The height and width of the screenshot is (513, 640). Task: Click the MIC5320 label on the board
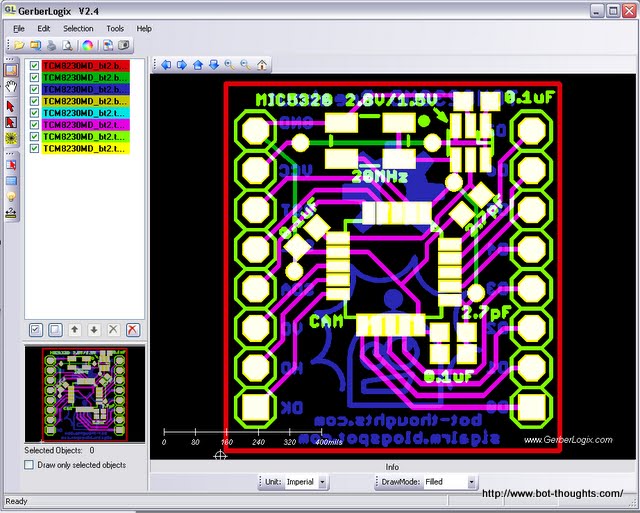pyautogui.click(x=294, y=100)
